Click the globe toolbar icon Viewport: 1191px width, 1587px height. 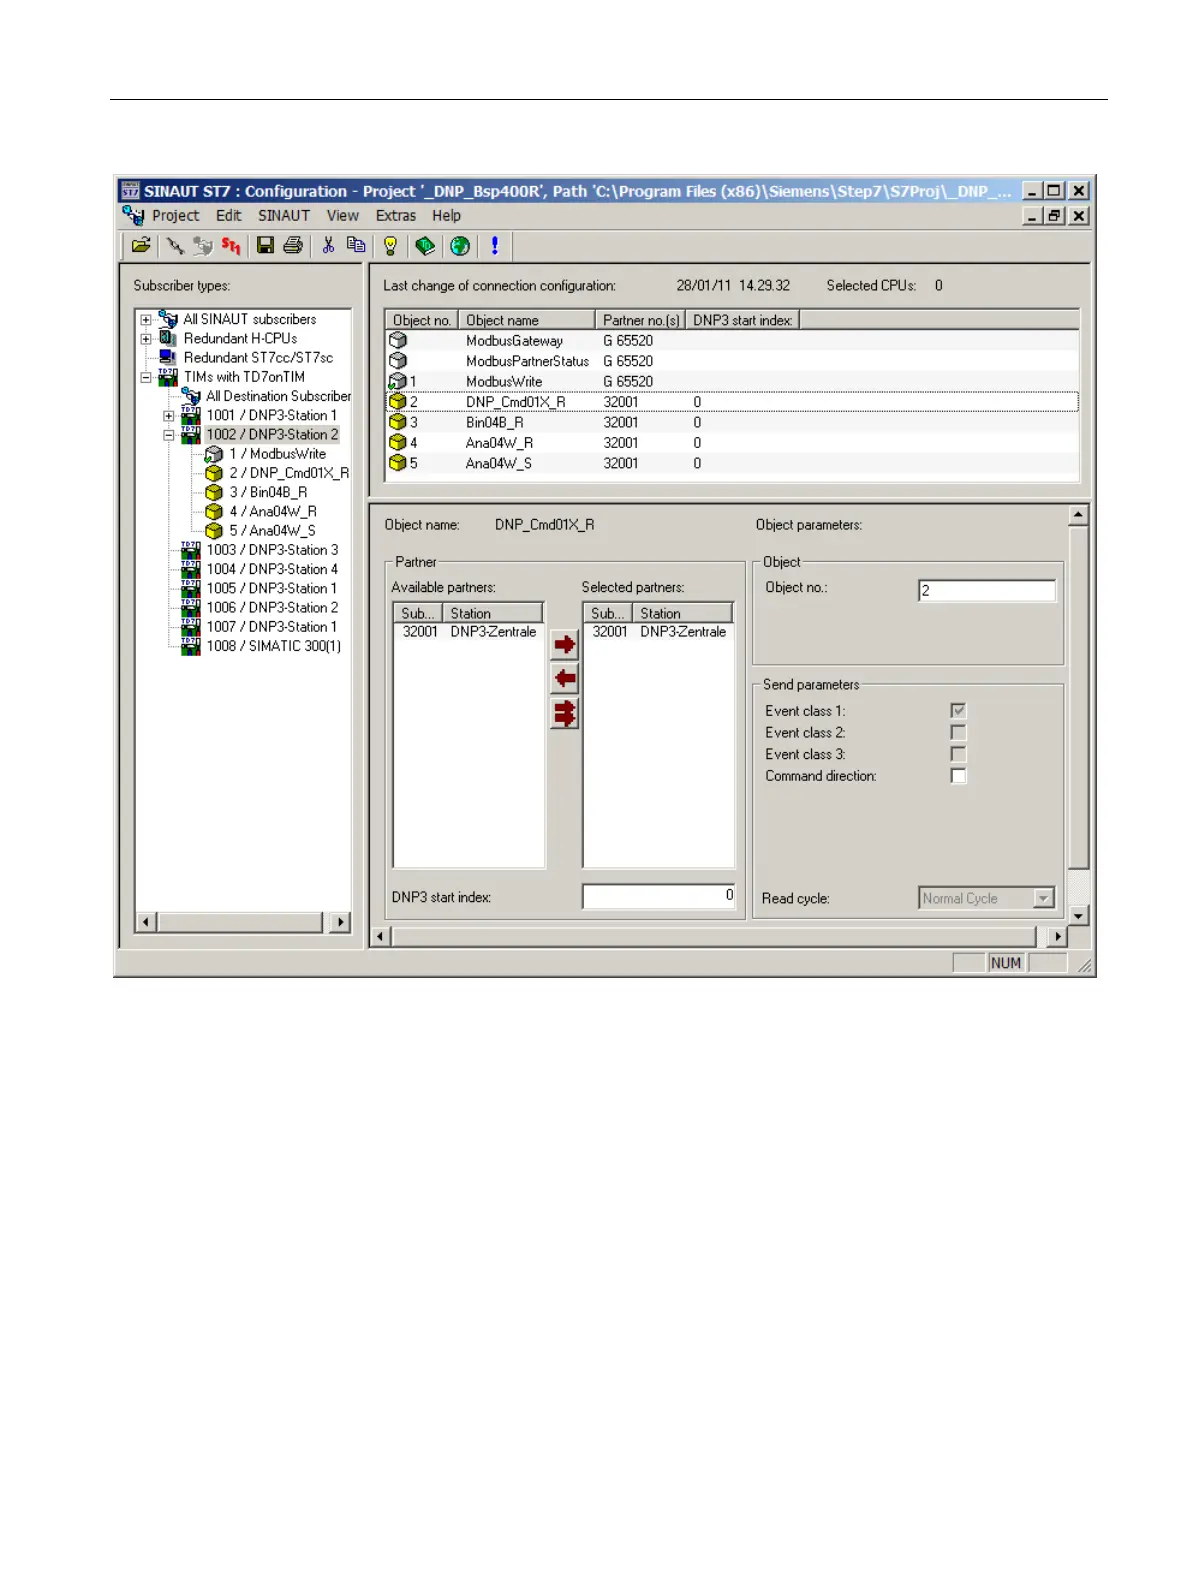tap(460, 245)
